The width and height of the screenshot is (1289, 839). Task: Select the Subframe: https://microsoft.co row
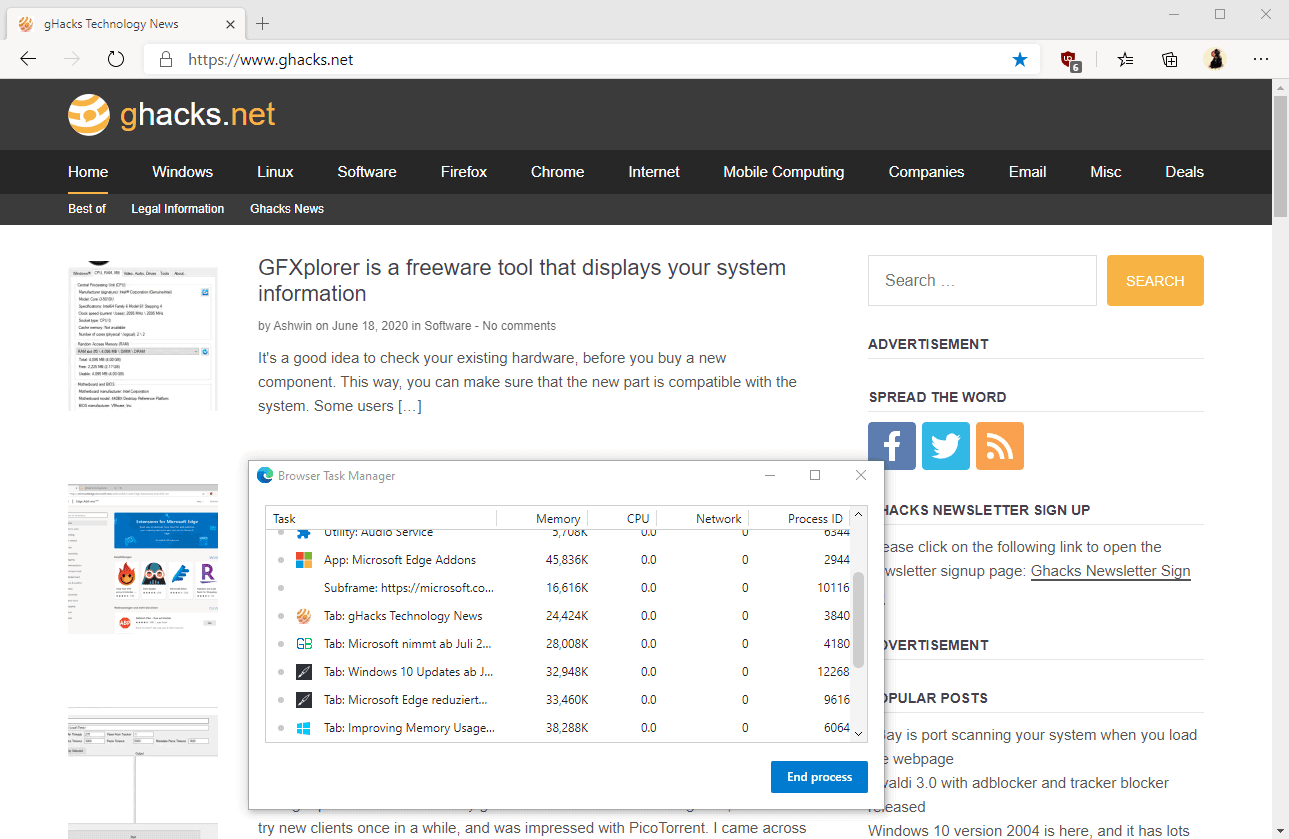(558, 588)
